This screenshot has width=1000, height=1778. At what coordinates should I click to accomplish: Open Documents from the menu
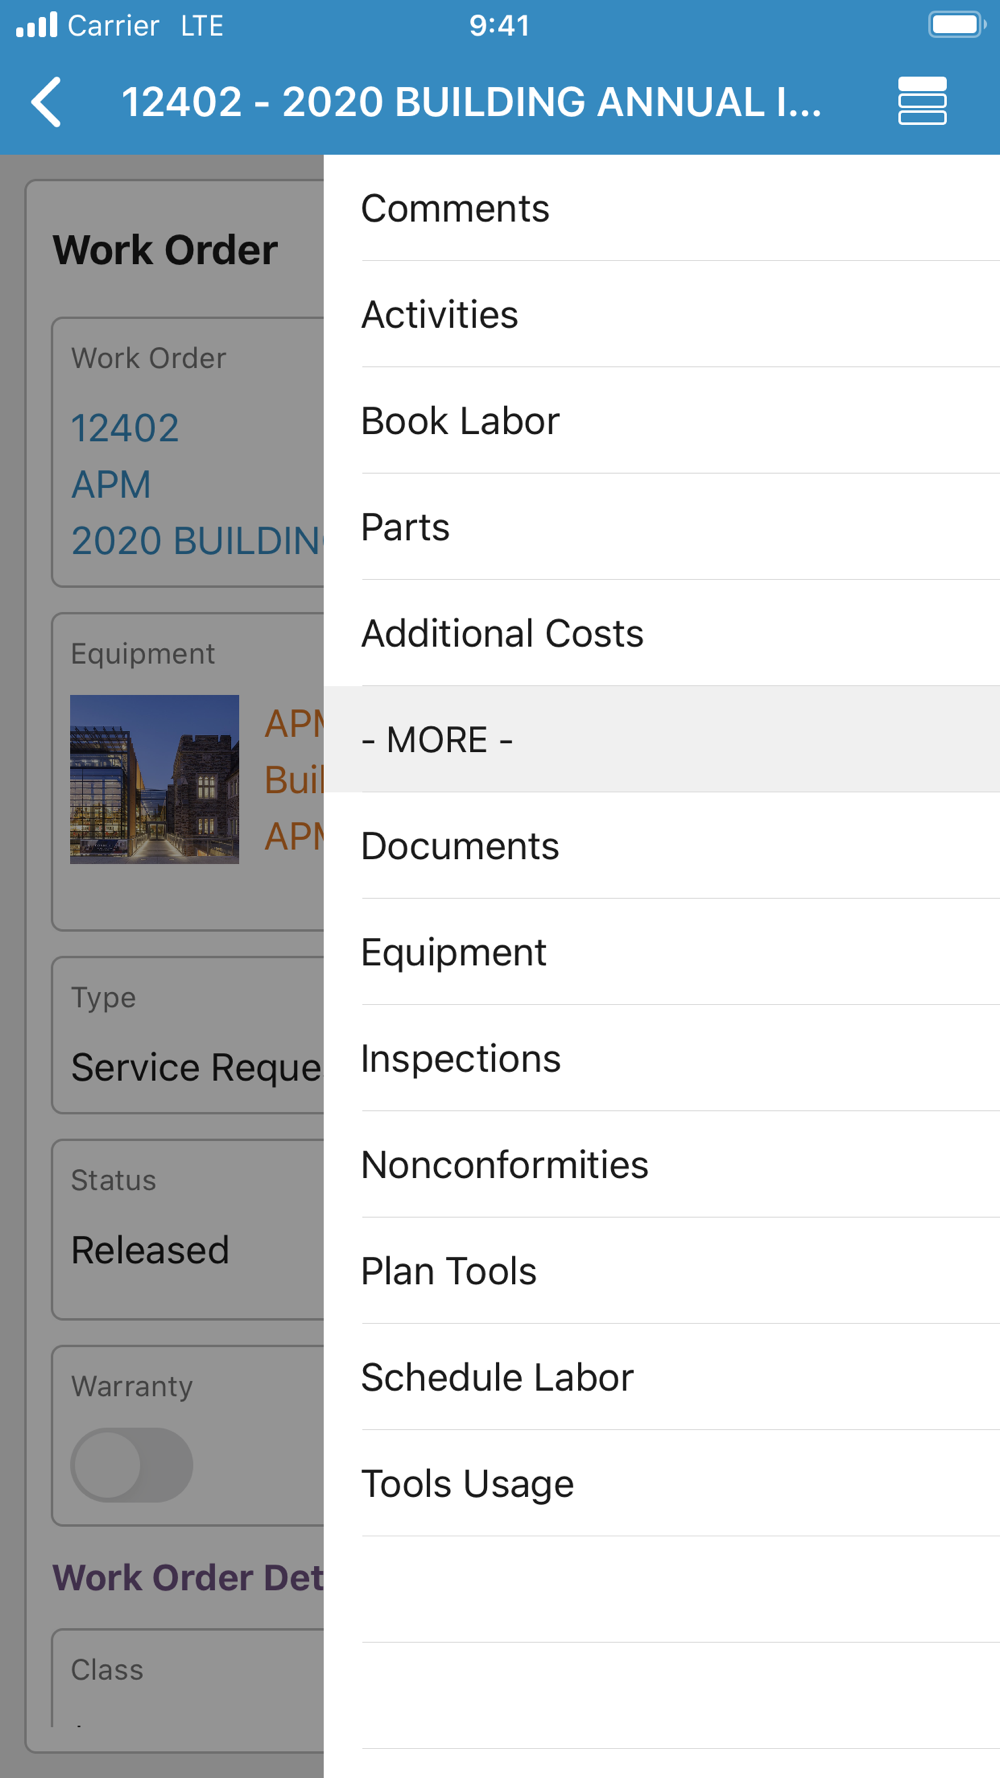[662, 846]
